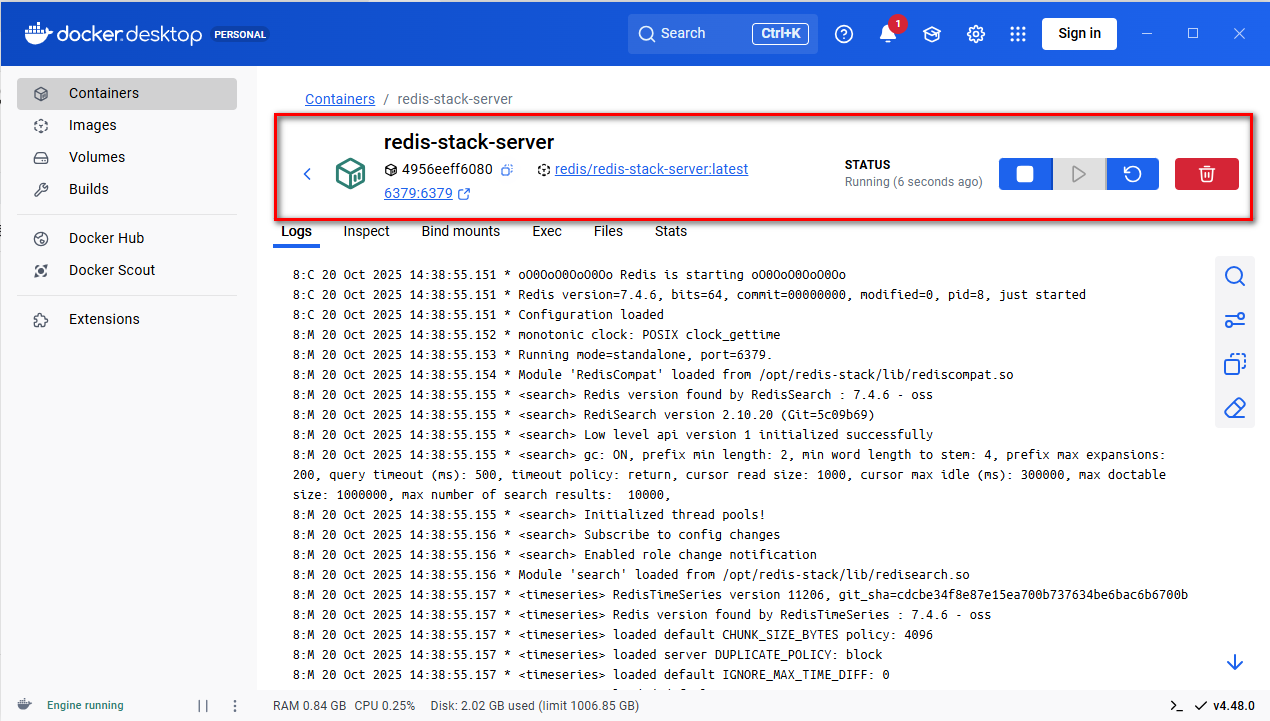Click the Sign in button

[1079, 33]
